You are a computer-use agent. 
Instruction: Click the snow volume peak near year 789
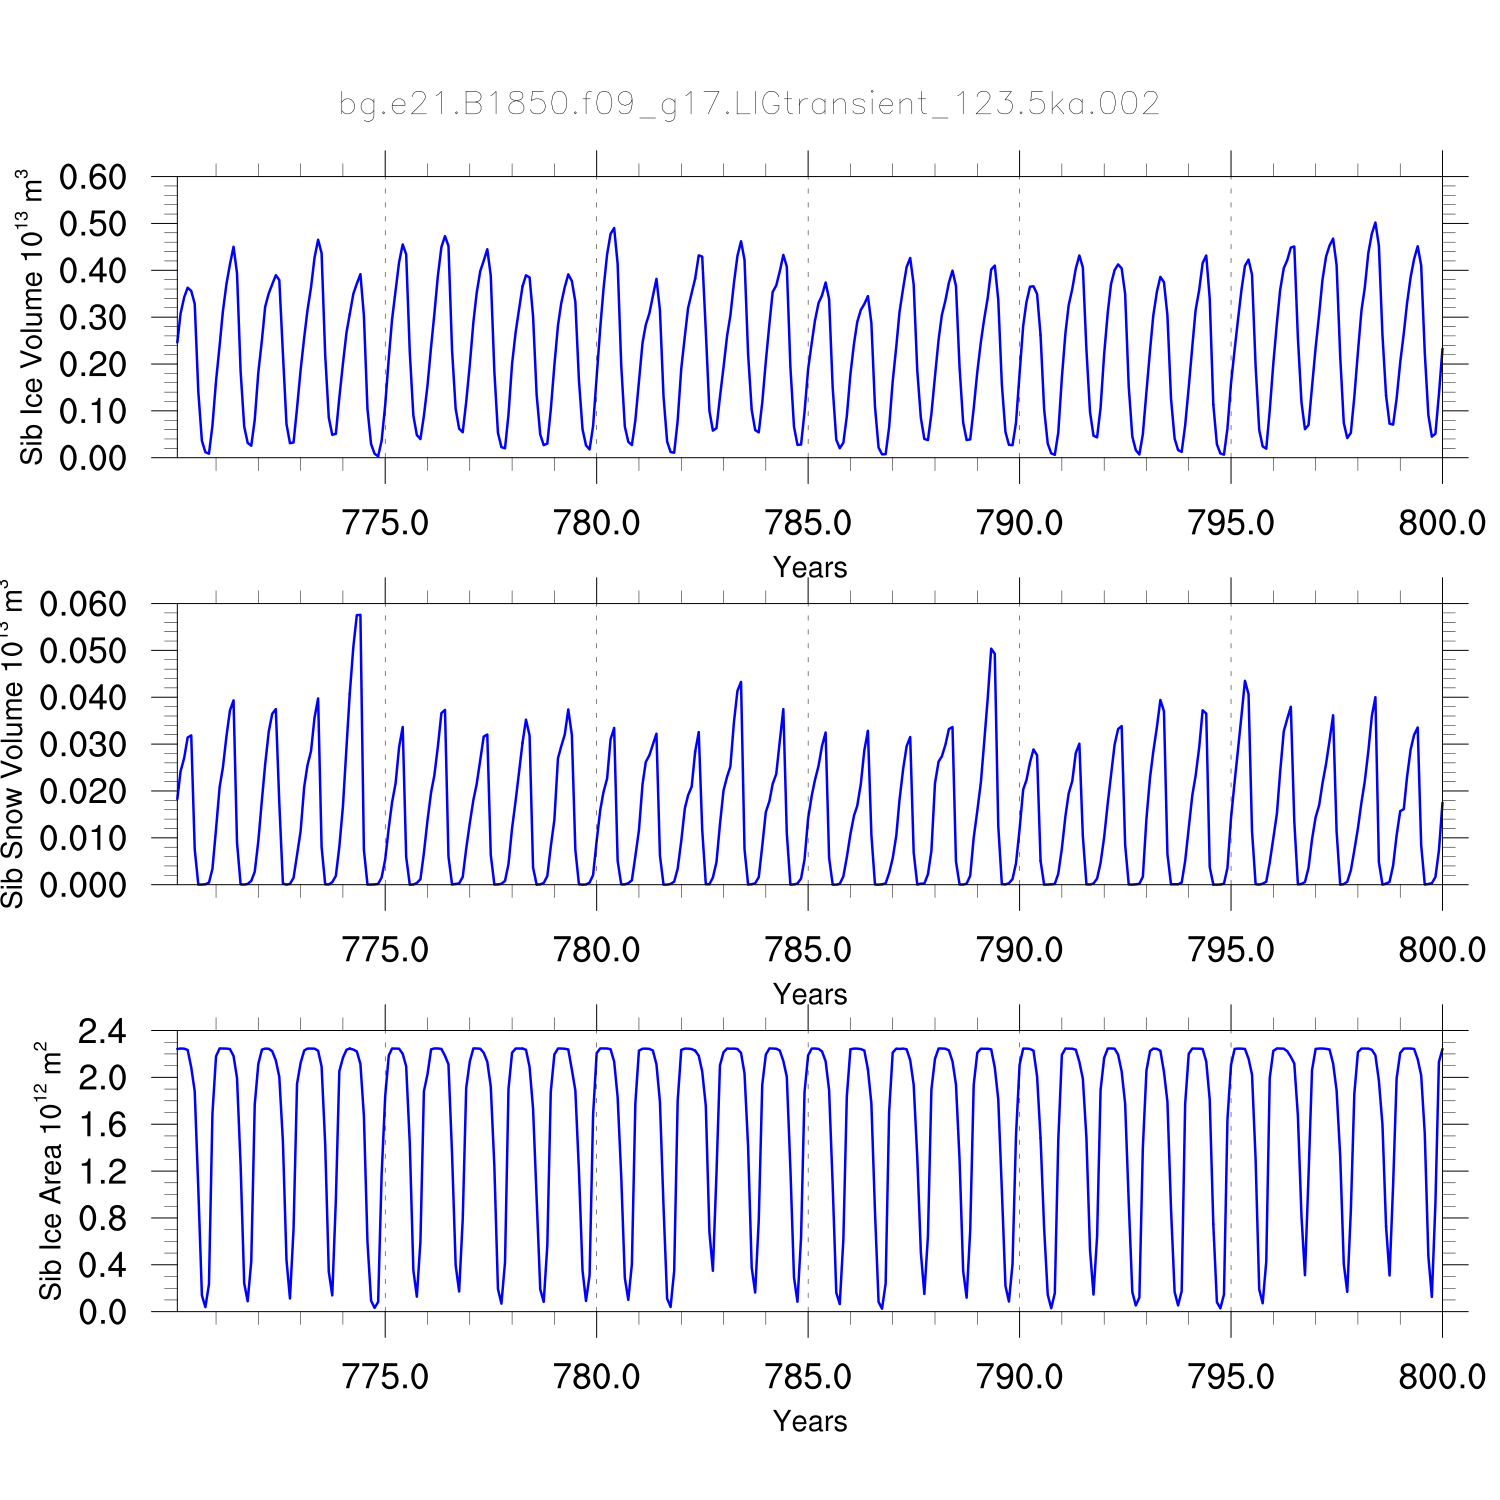[991, 650]
